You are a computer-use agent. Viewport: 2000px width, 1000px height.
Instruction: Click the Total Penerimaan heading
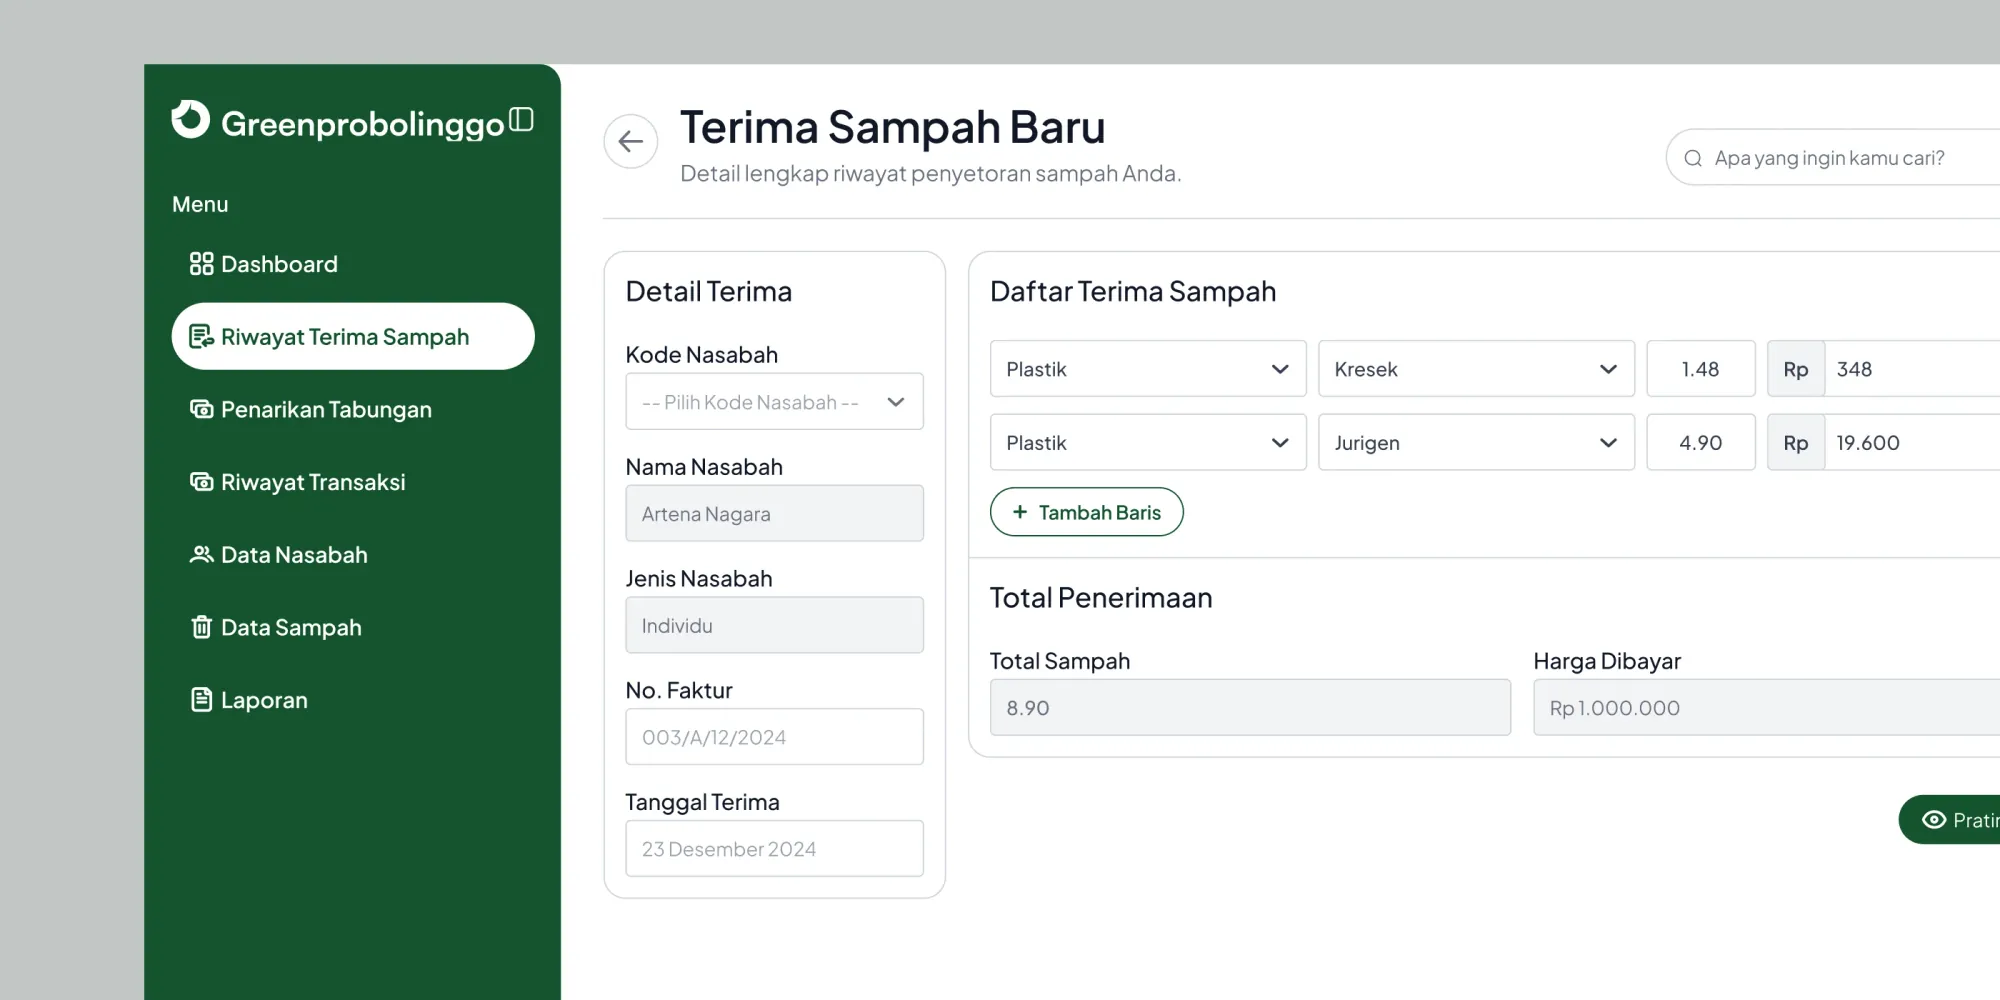pyautogui.click(x=1101, y=598)
